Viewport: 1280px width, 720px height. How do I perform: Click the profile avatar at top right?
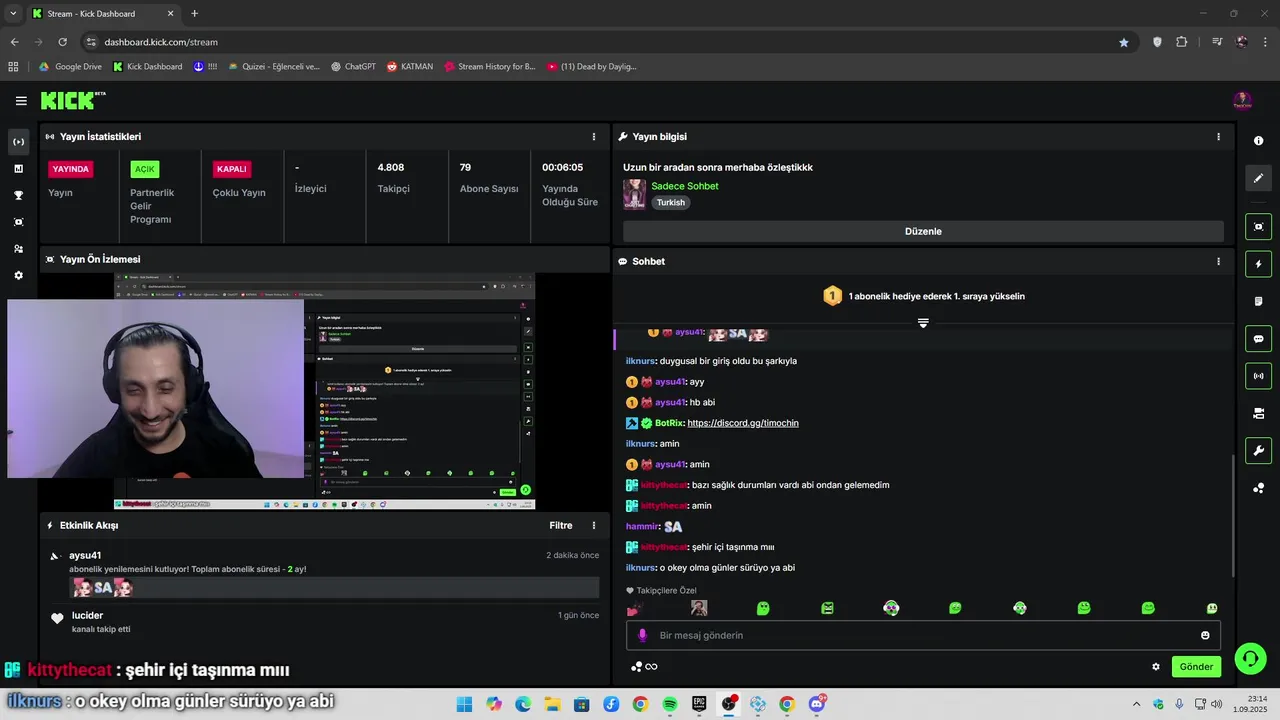tap(1242, 101)
